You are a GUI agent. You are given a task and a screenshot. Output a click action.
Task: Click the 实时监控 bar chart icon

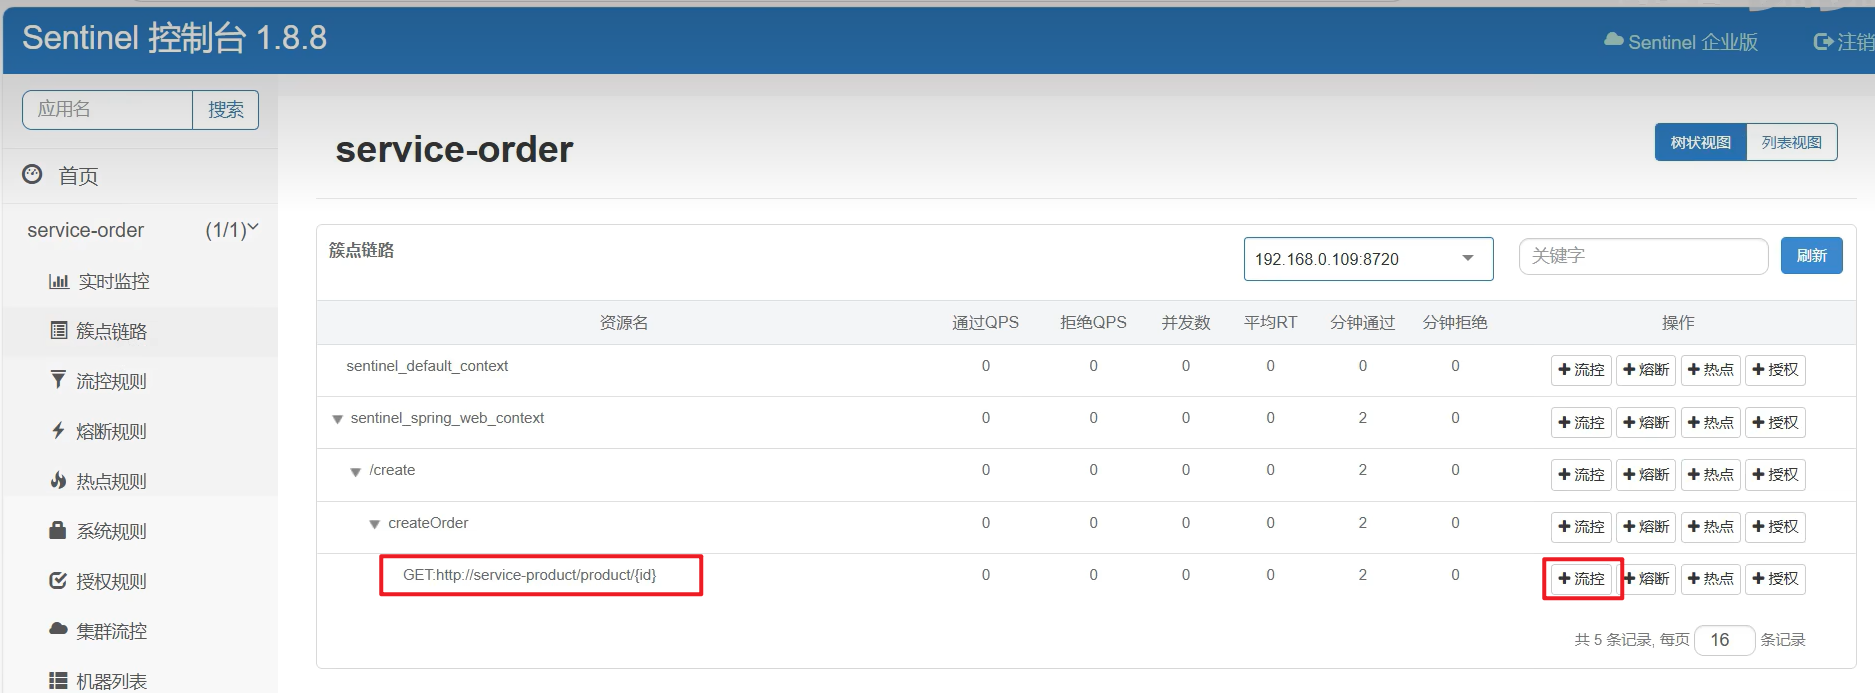coord(59,281)
